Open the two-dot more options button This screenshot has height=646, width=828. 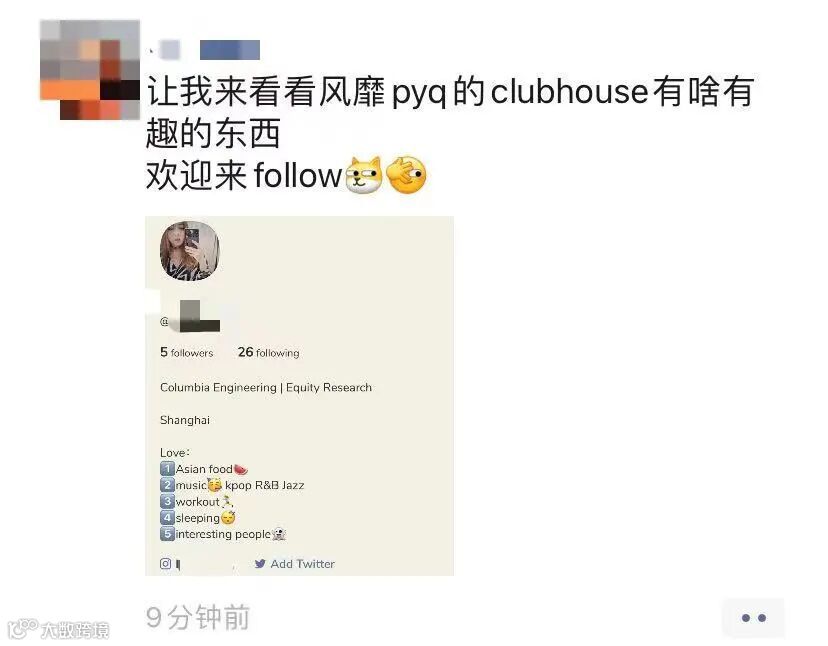tap(753, 617)
